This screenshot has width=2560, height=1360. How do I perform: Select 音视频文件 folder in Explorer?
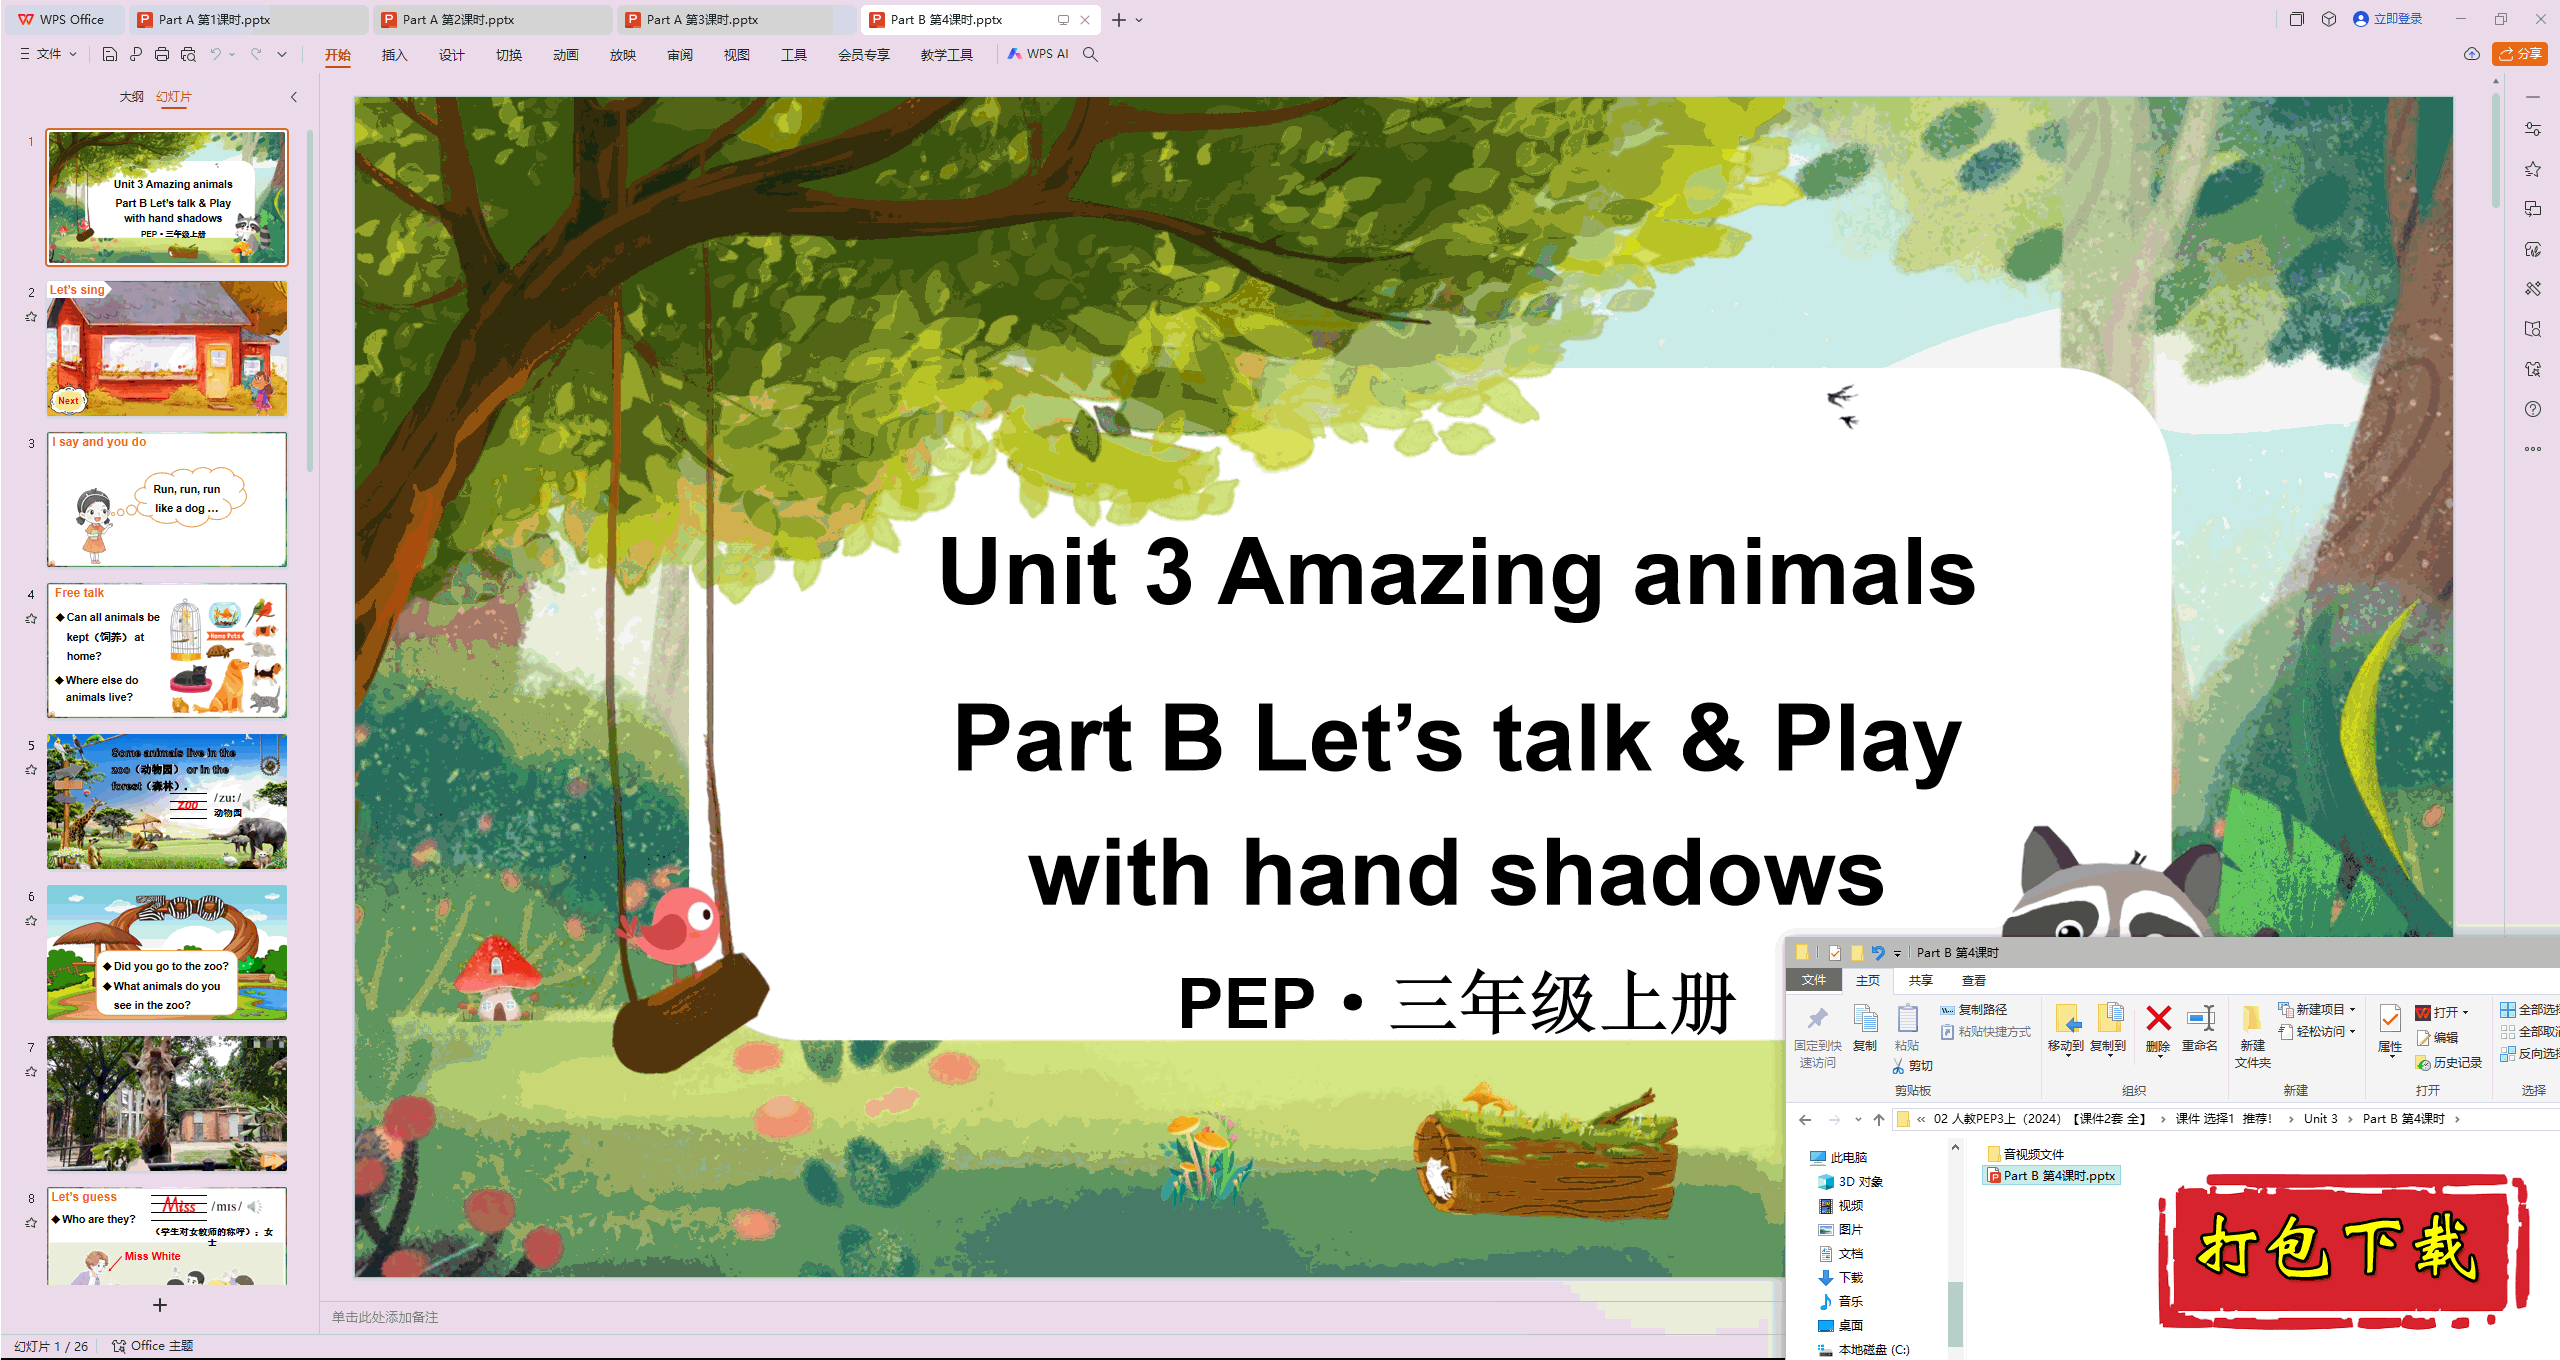[2025, 1154]
